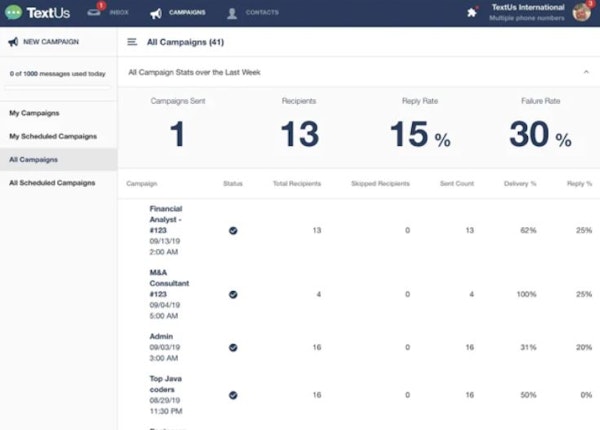Click the Contacts person icon

(x=232, y=14)
